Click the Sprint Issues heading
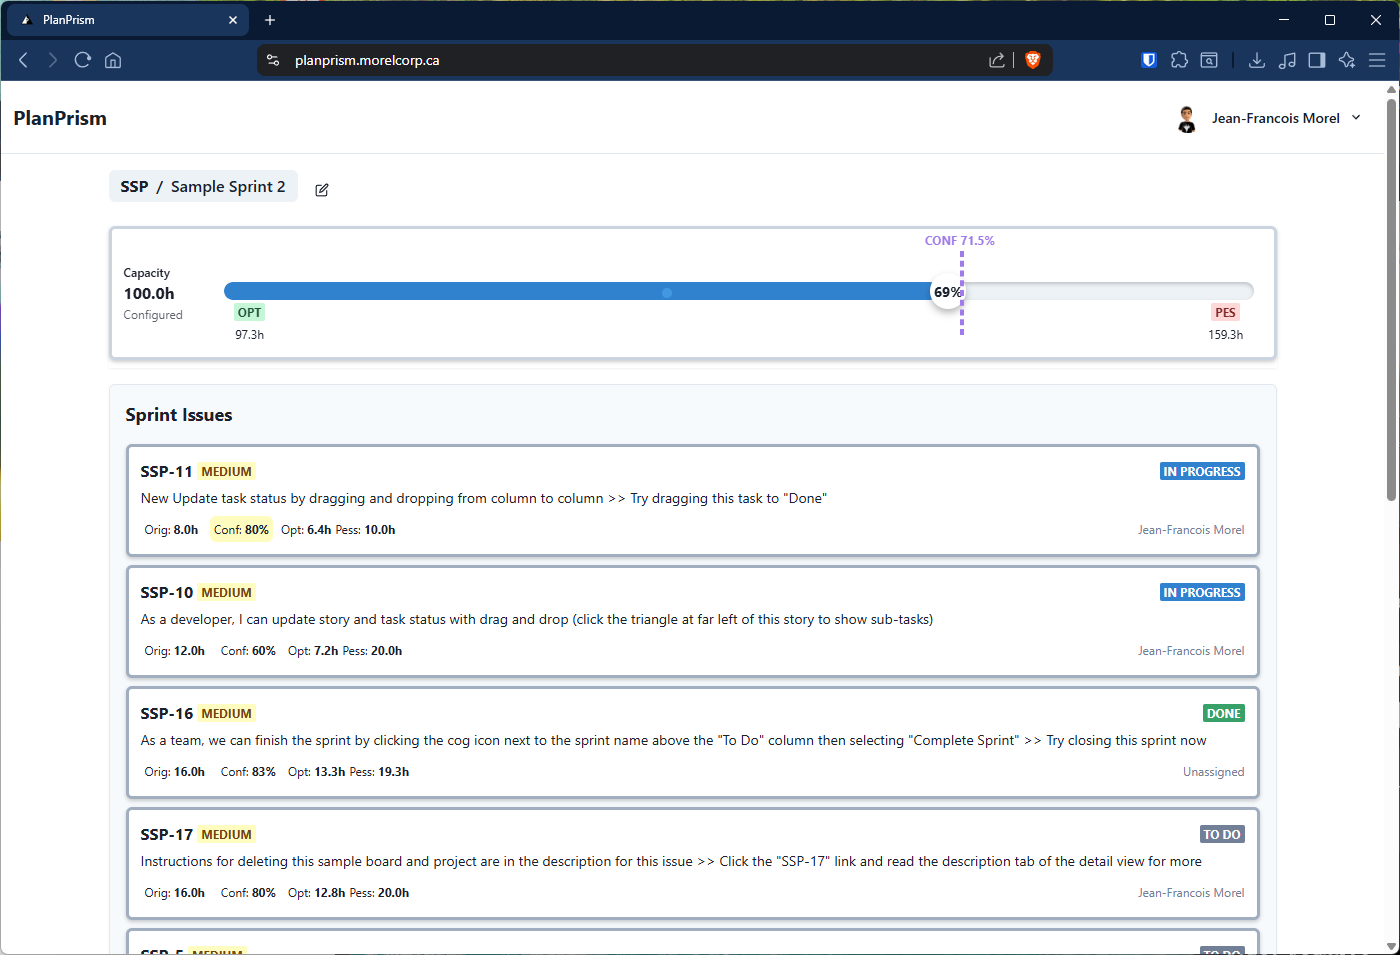 tap(179, 415)
